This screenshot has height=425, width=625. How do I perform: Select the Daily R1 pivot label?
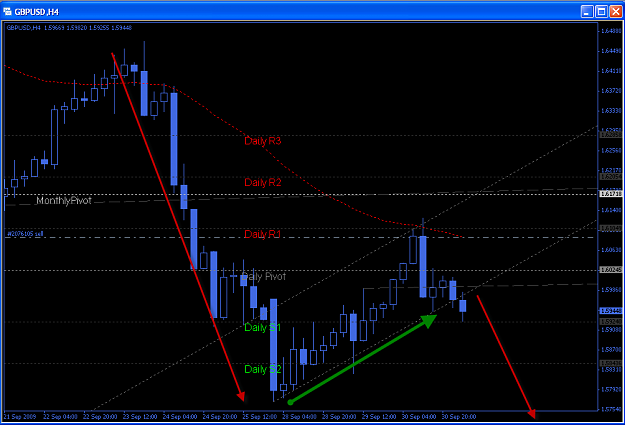click(x=262, y=234)
